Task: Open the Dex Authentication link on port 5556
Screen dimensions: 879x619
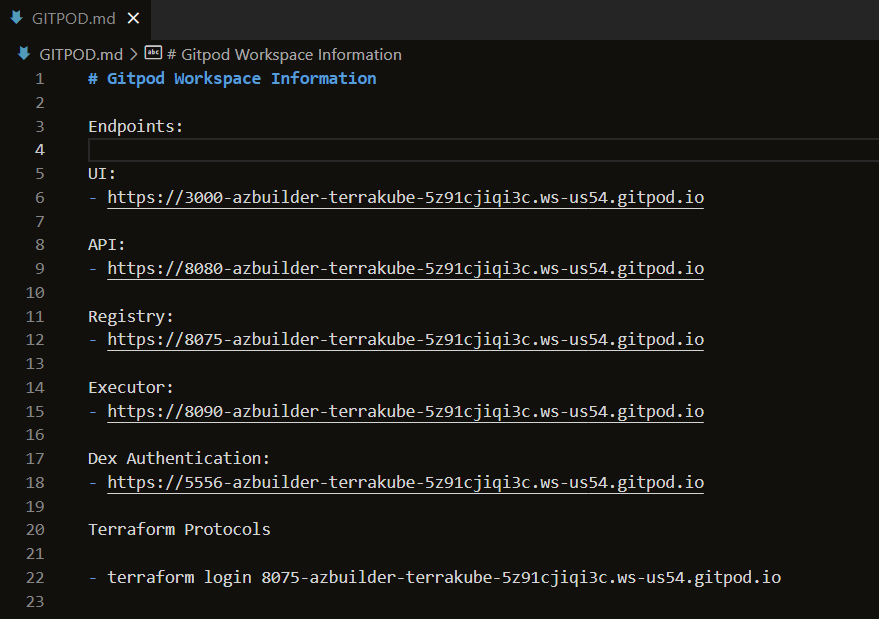Action: pyautogui.click(x=405, y=483)
